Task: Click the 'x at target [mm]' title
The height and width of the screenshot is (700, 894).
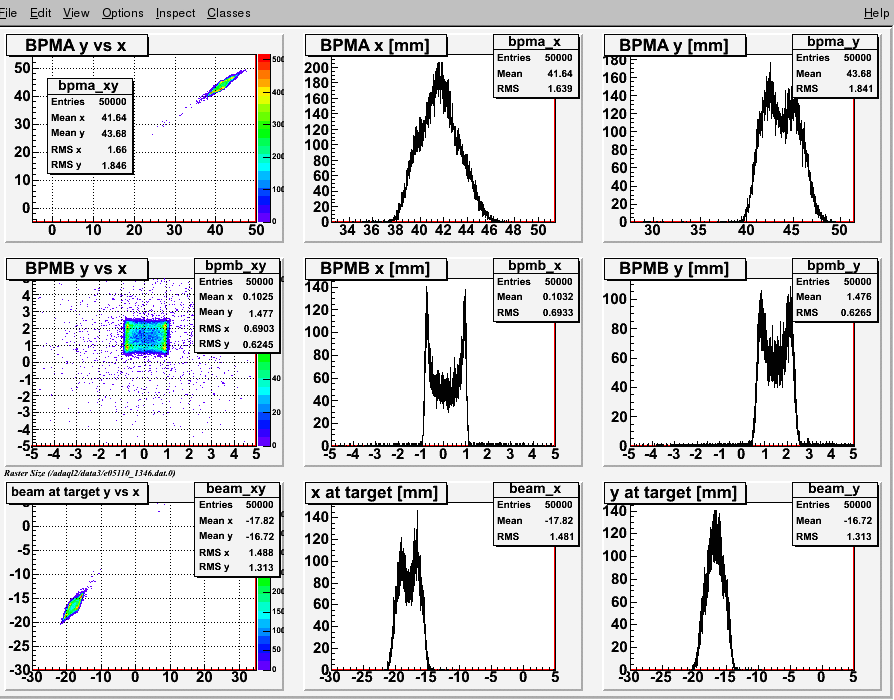Action: point(375,492)
